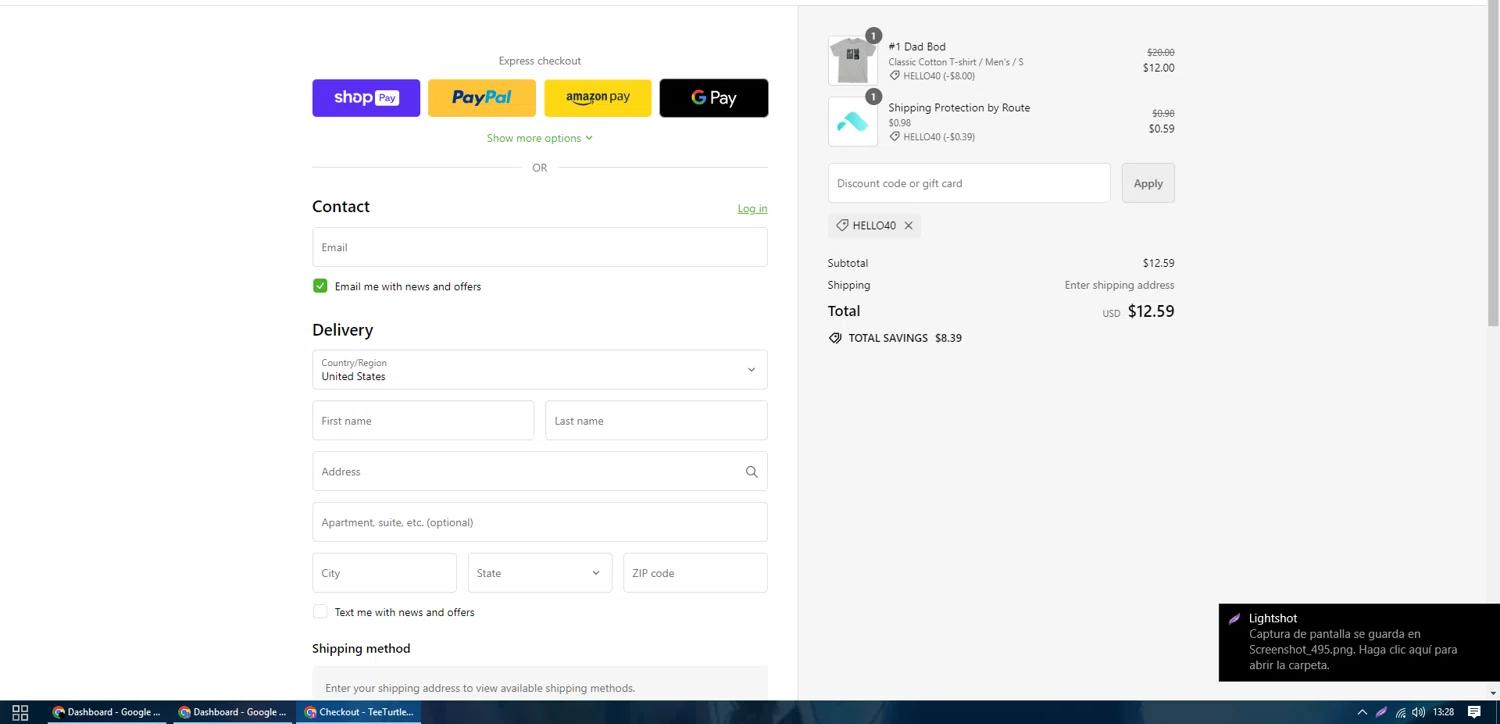Click the Shipping Protection by Route icon
Image resolution: width=1500 pixels, height=724 pixels.
pos(852,122)
